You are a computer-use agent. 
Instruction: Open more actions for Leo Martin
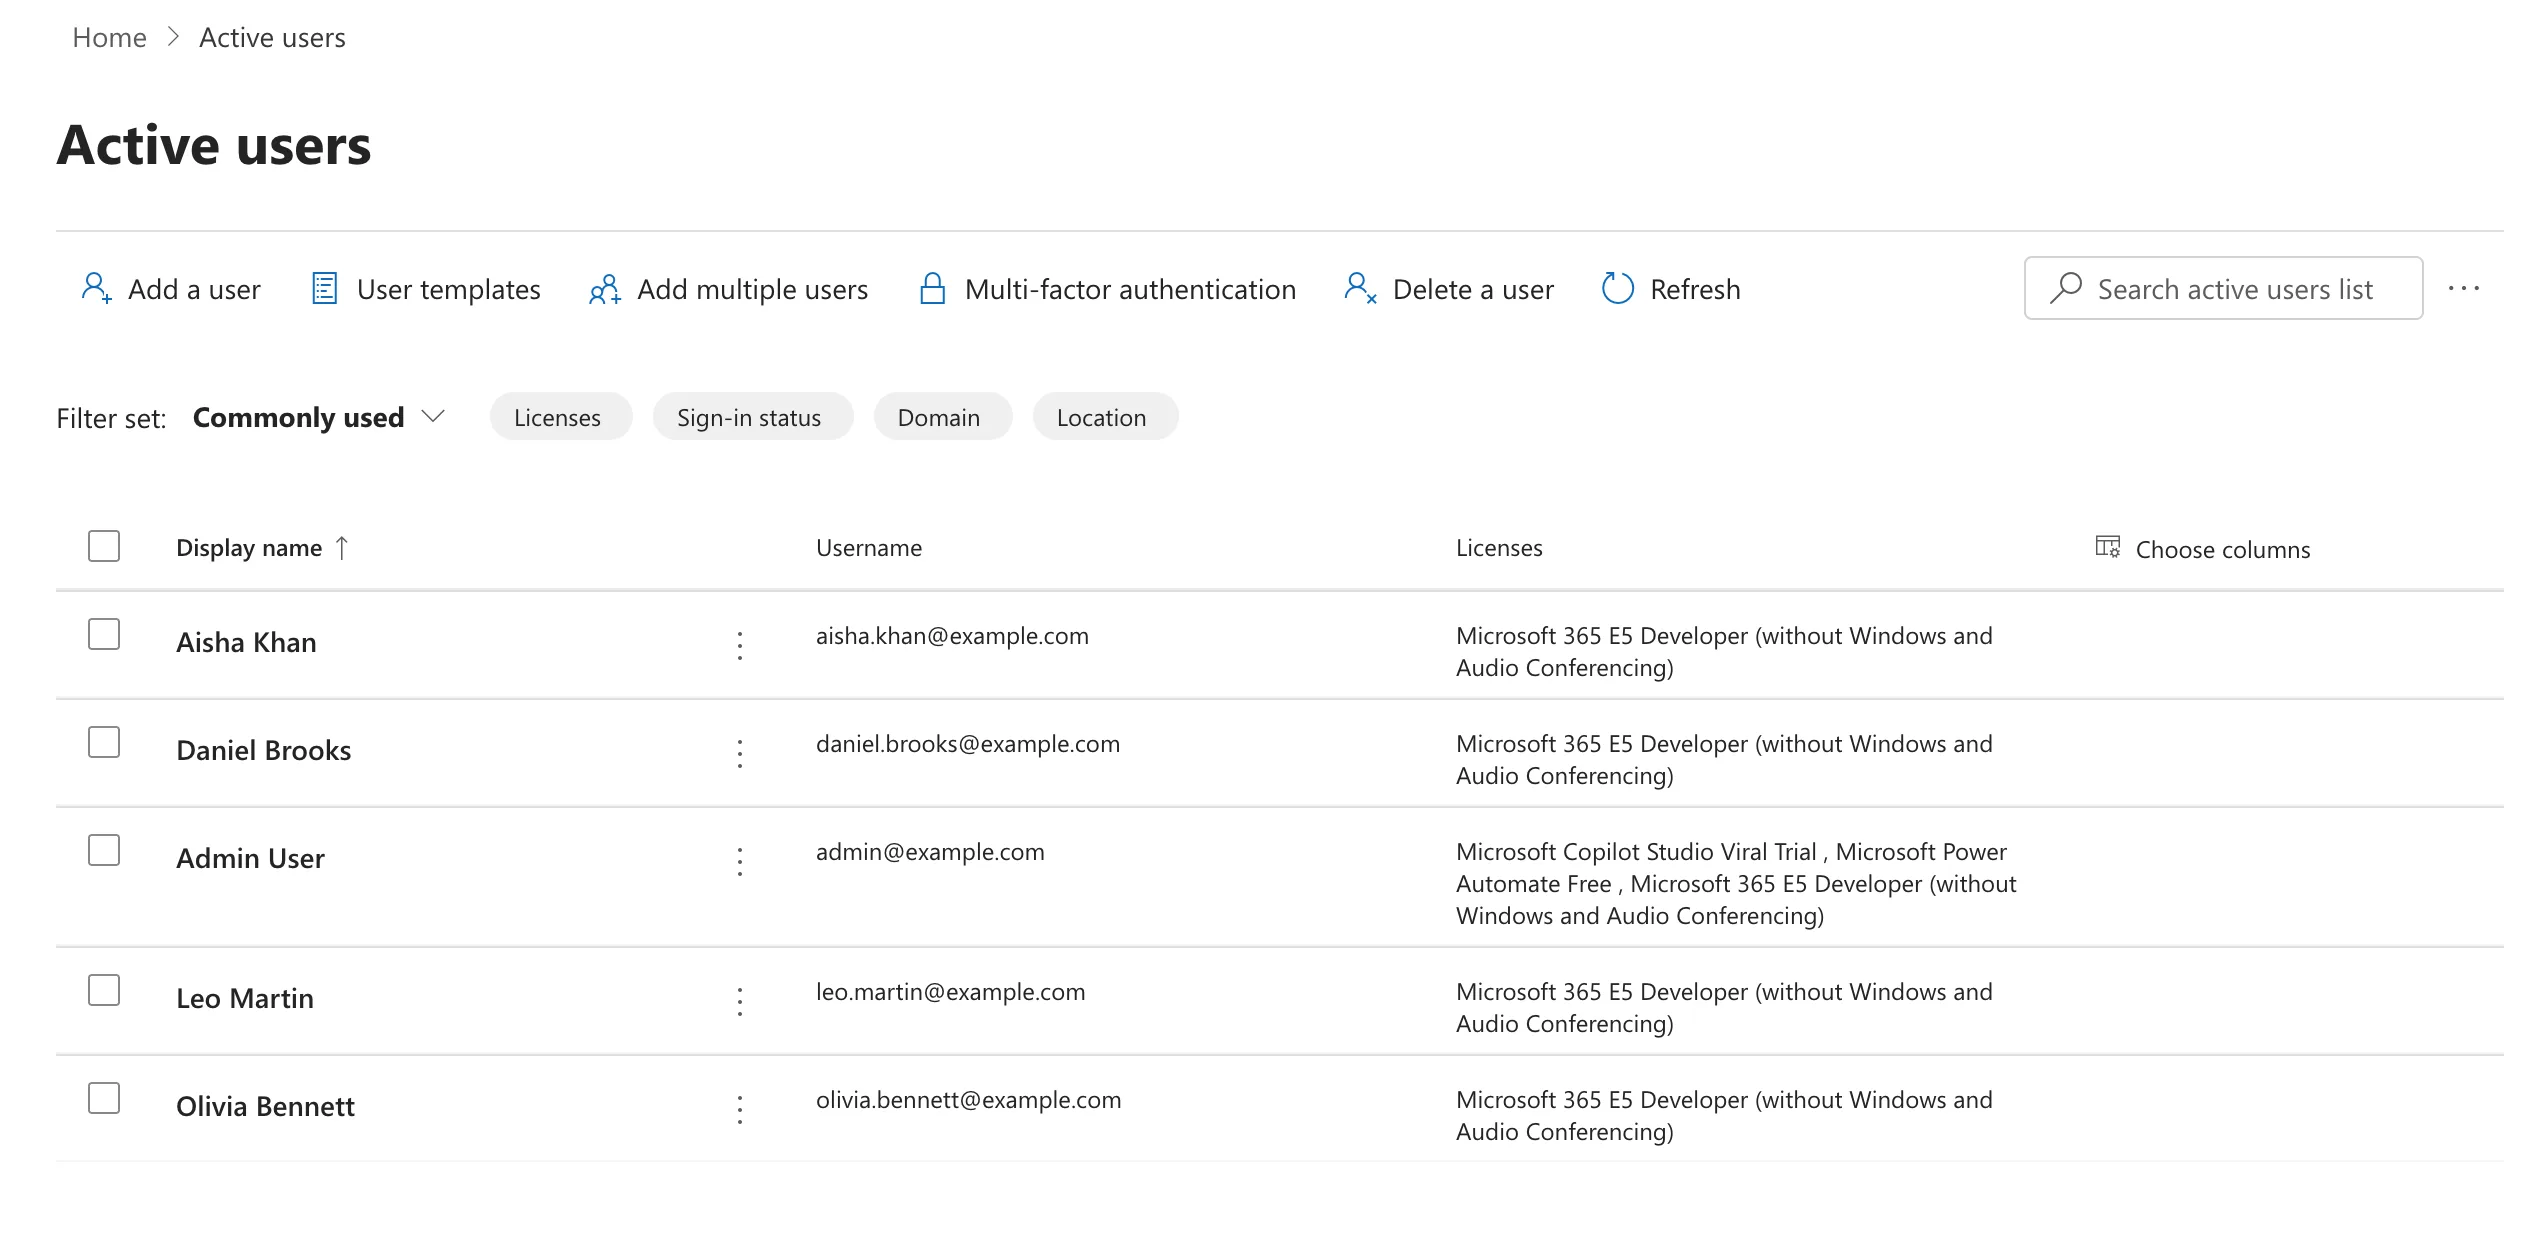pos(740,1002)
